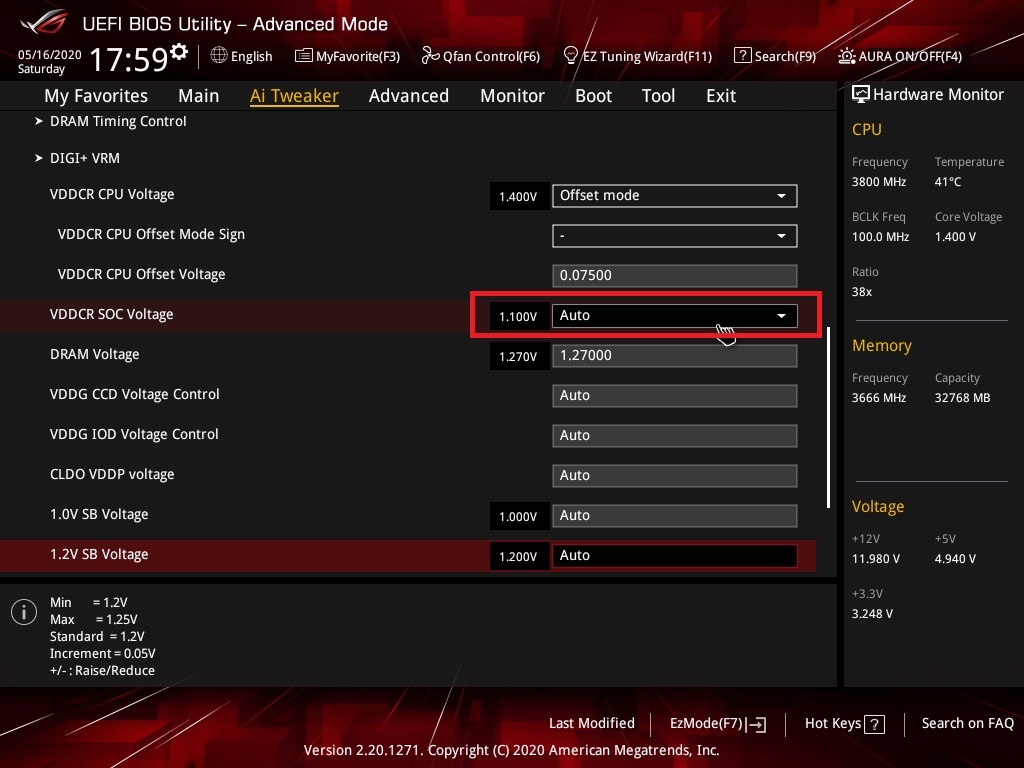
Task: Open VDDCR SOC Voltage Auto dropdown
Action: 675,315
